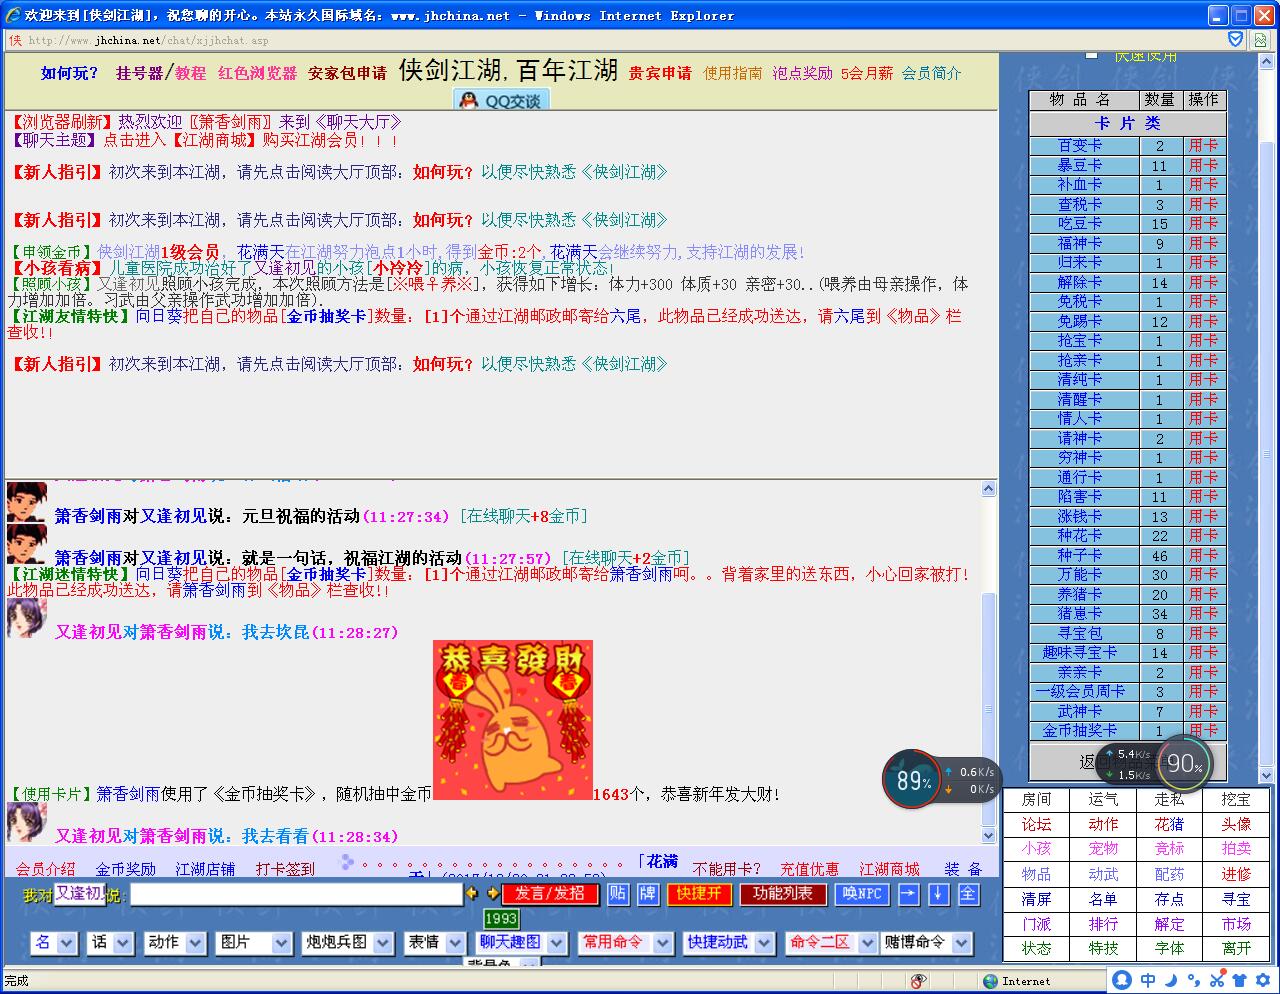Open 充值优惠 link below the chat

coord(809,869)
